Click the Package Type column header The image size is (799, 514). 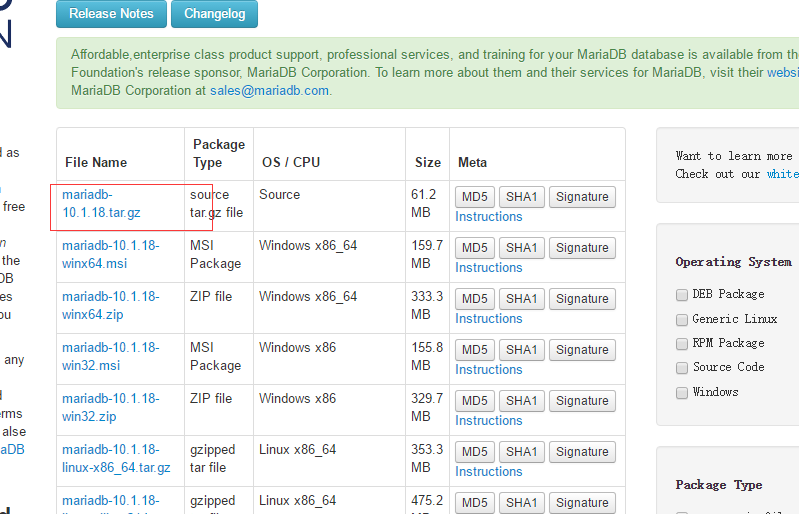(x=219, y=153)
